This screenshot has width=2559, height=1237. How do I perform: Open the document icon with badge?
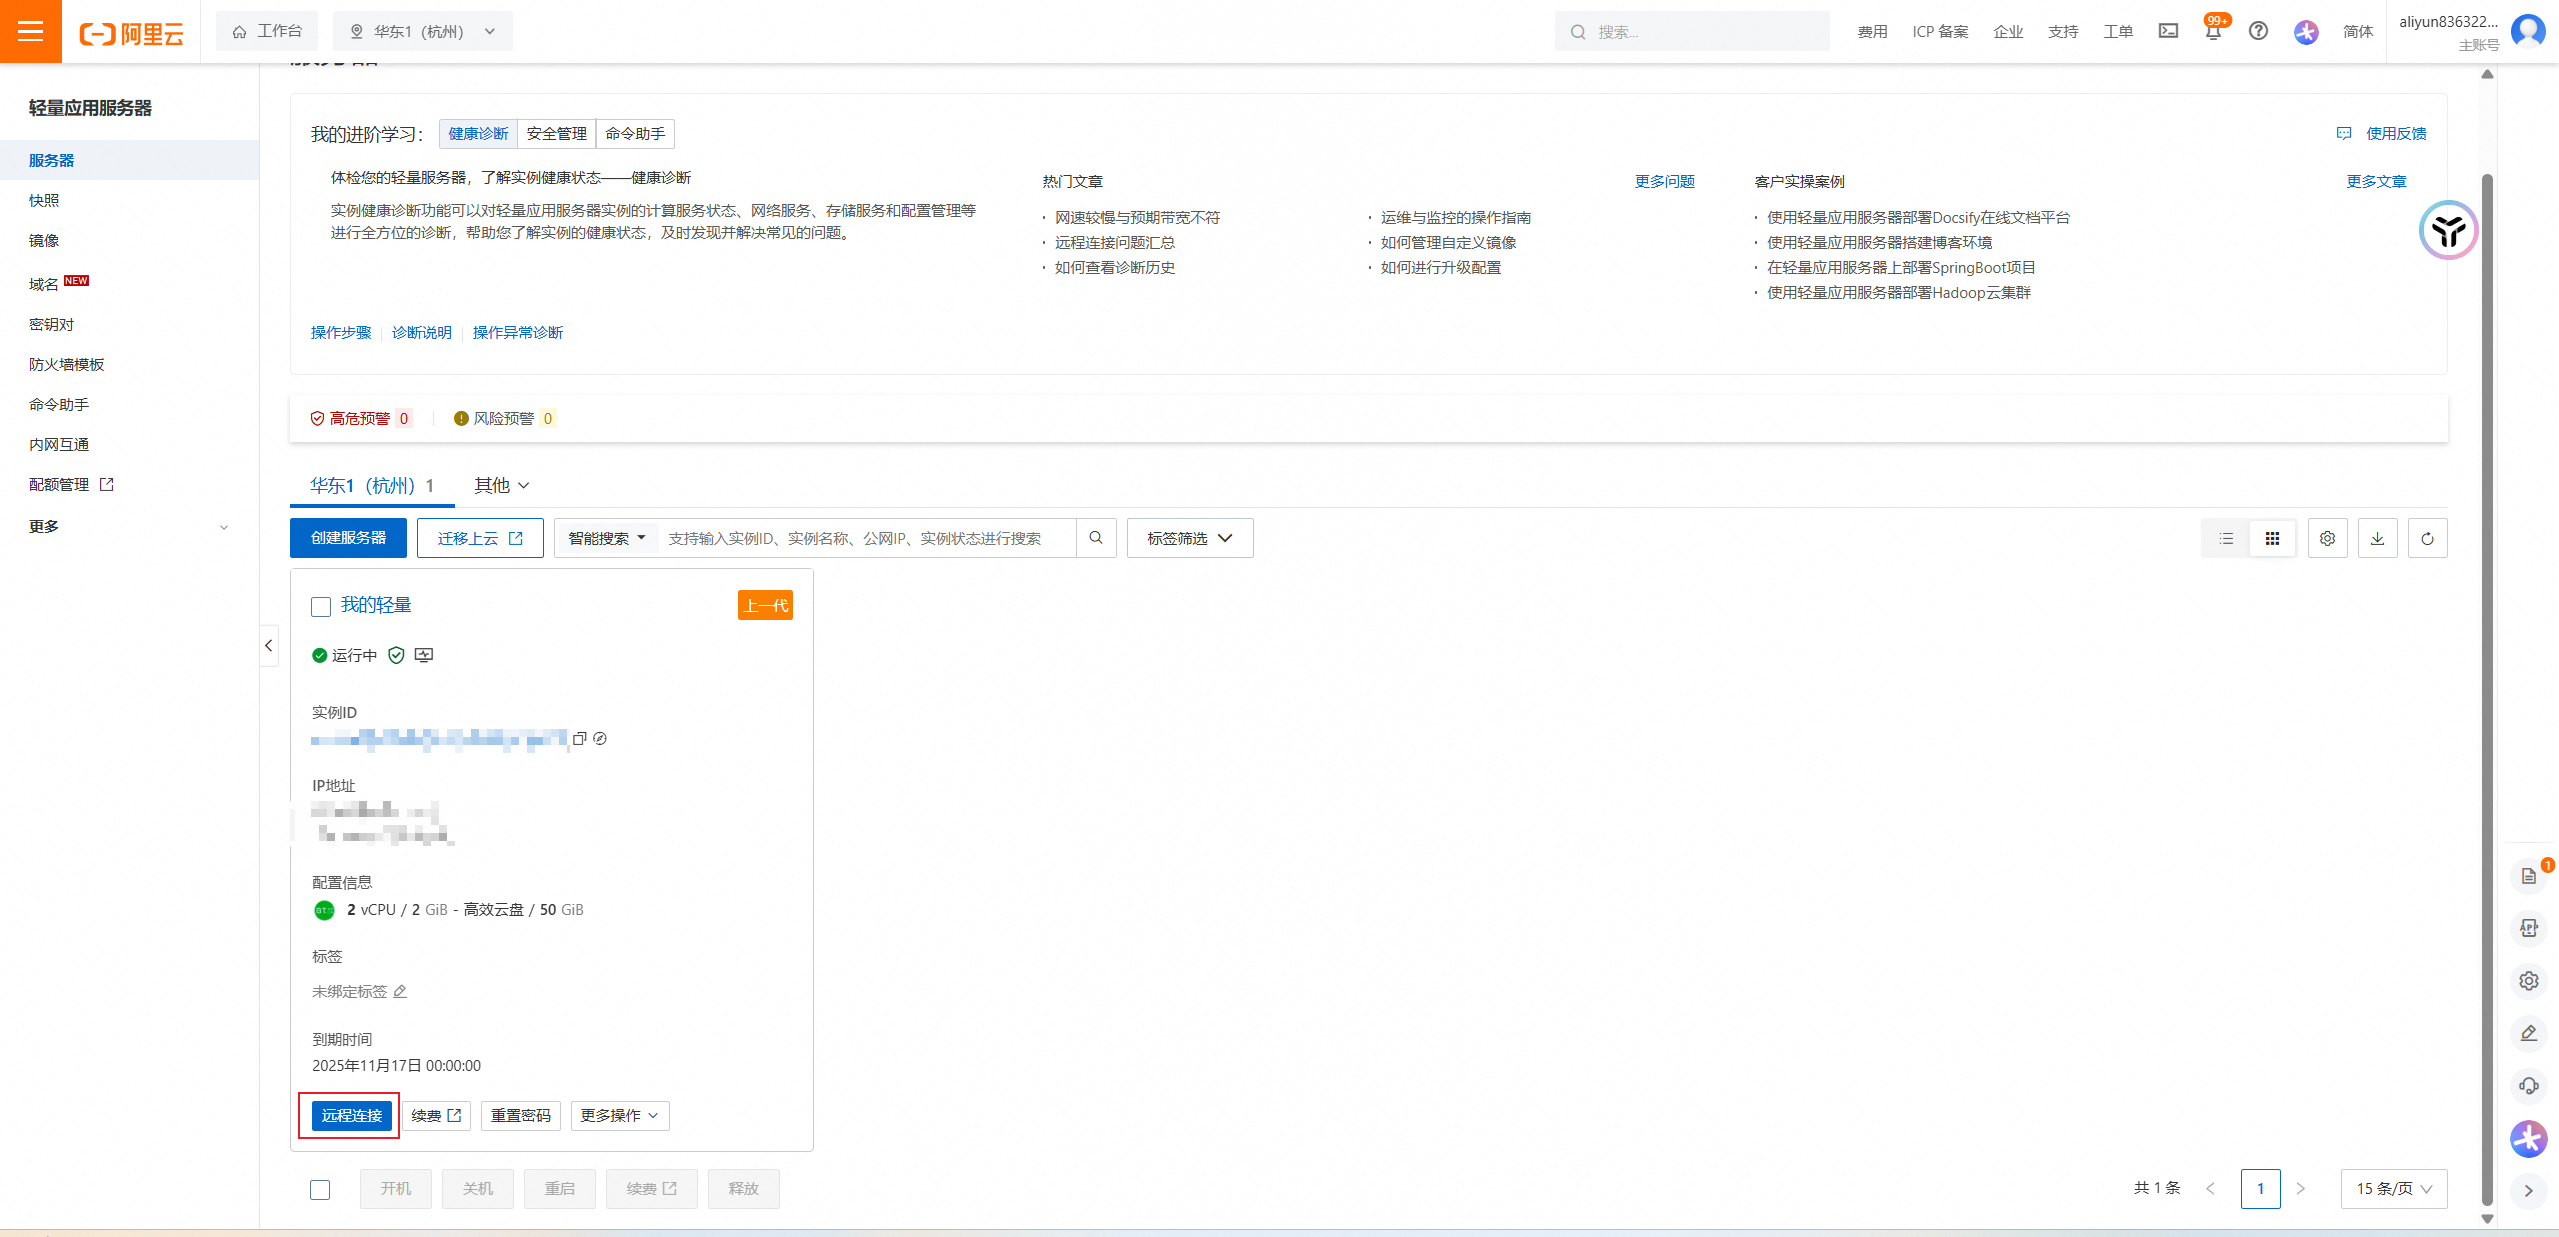(x=2529, y=876)
